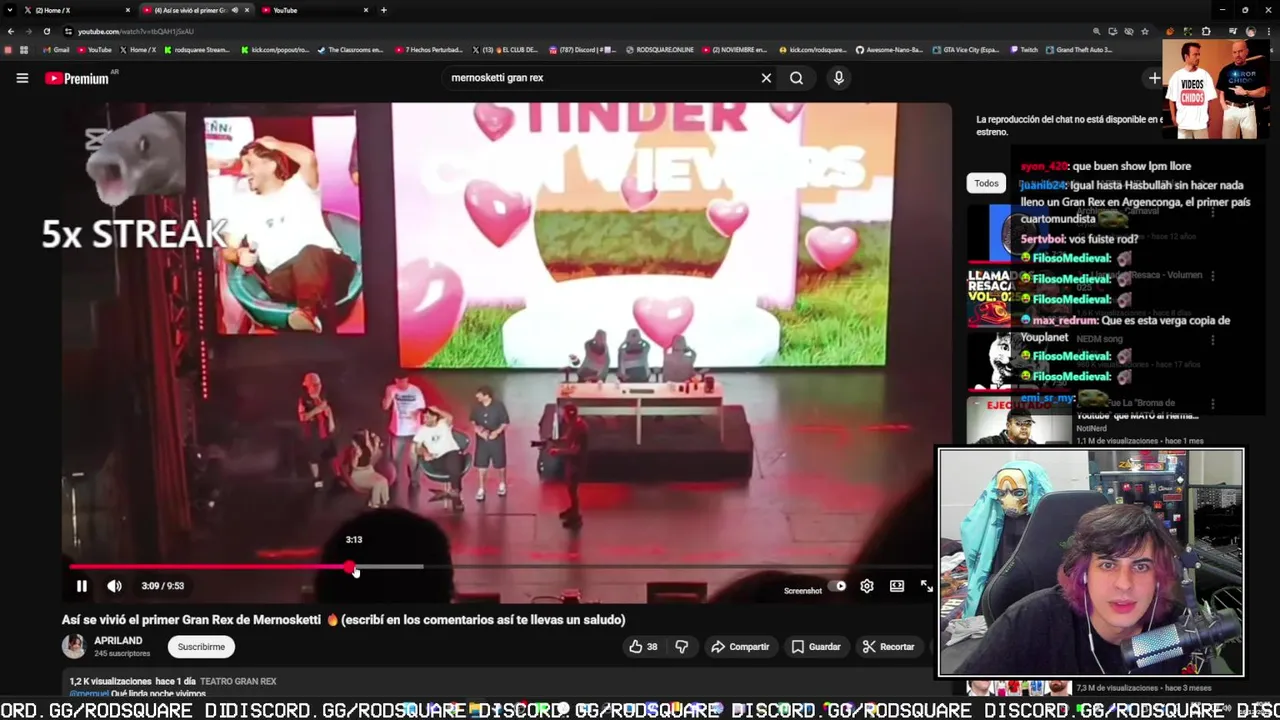The image size is (1280, 720).
Task: Mute the video volume
Action: point(114,586)
